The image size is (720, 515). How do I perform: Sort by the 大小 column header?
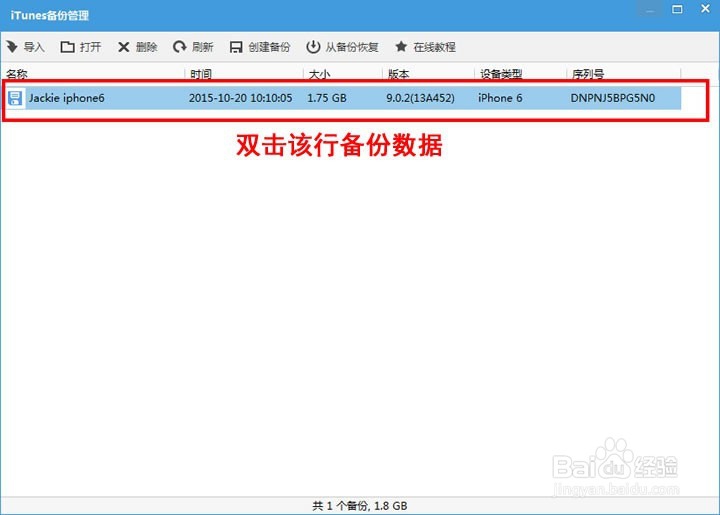319,73
